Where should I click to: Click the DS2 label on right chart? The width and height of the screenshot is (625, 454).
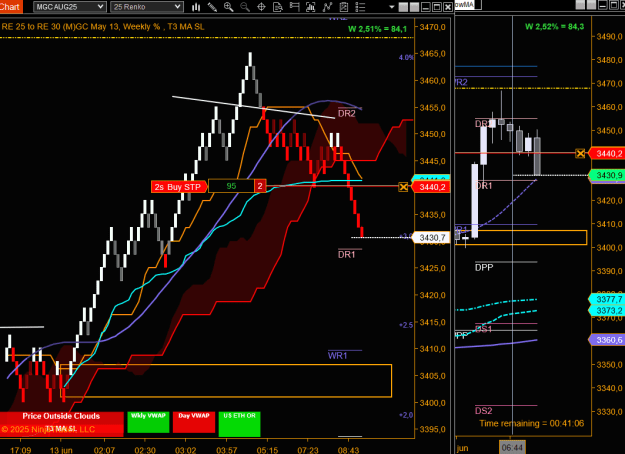pos(483,411)
